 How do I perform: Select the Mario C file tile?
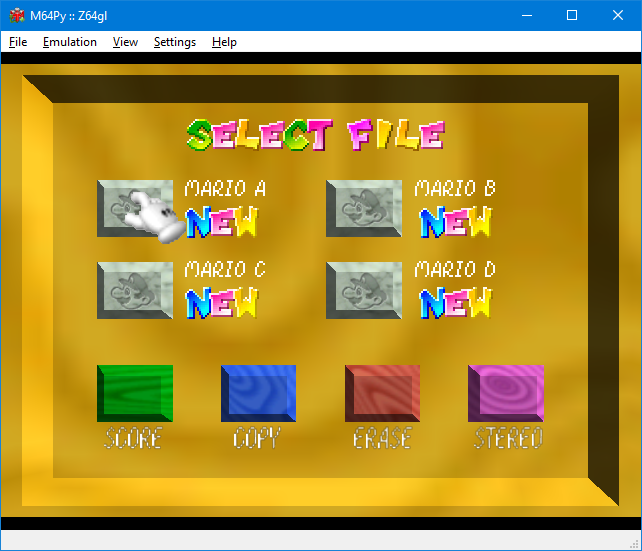point(135,290)
